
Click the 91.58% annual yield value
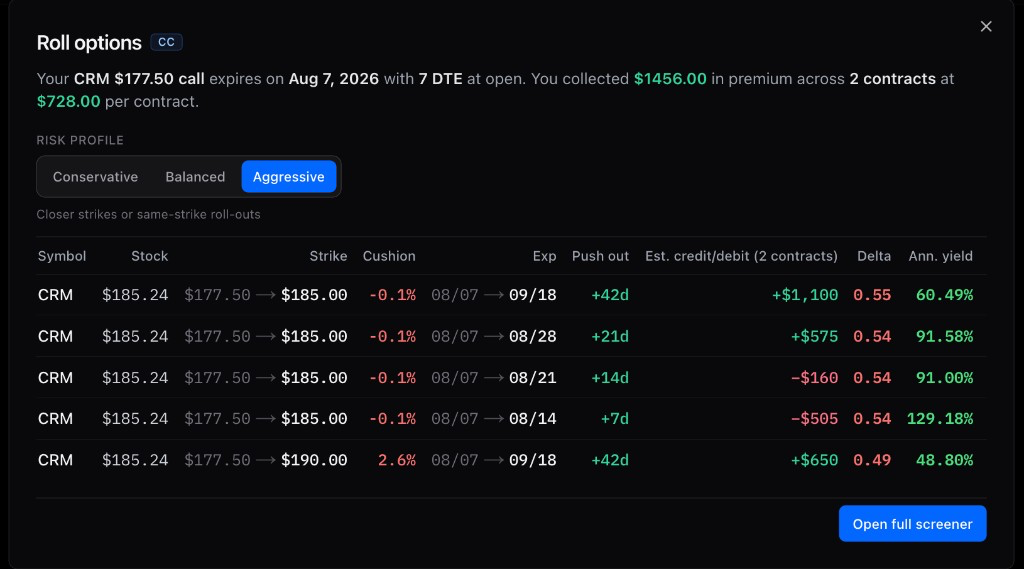pos(944,336)
